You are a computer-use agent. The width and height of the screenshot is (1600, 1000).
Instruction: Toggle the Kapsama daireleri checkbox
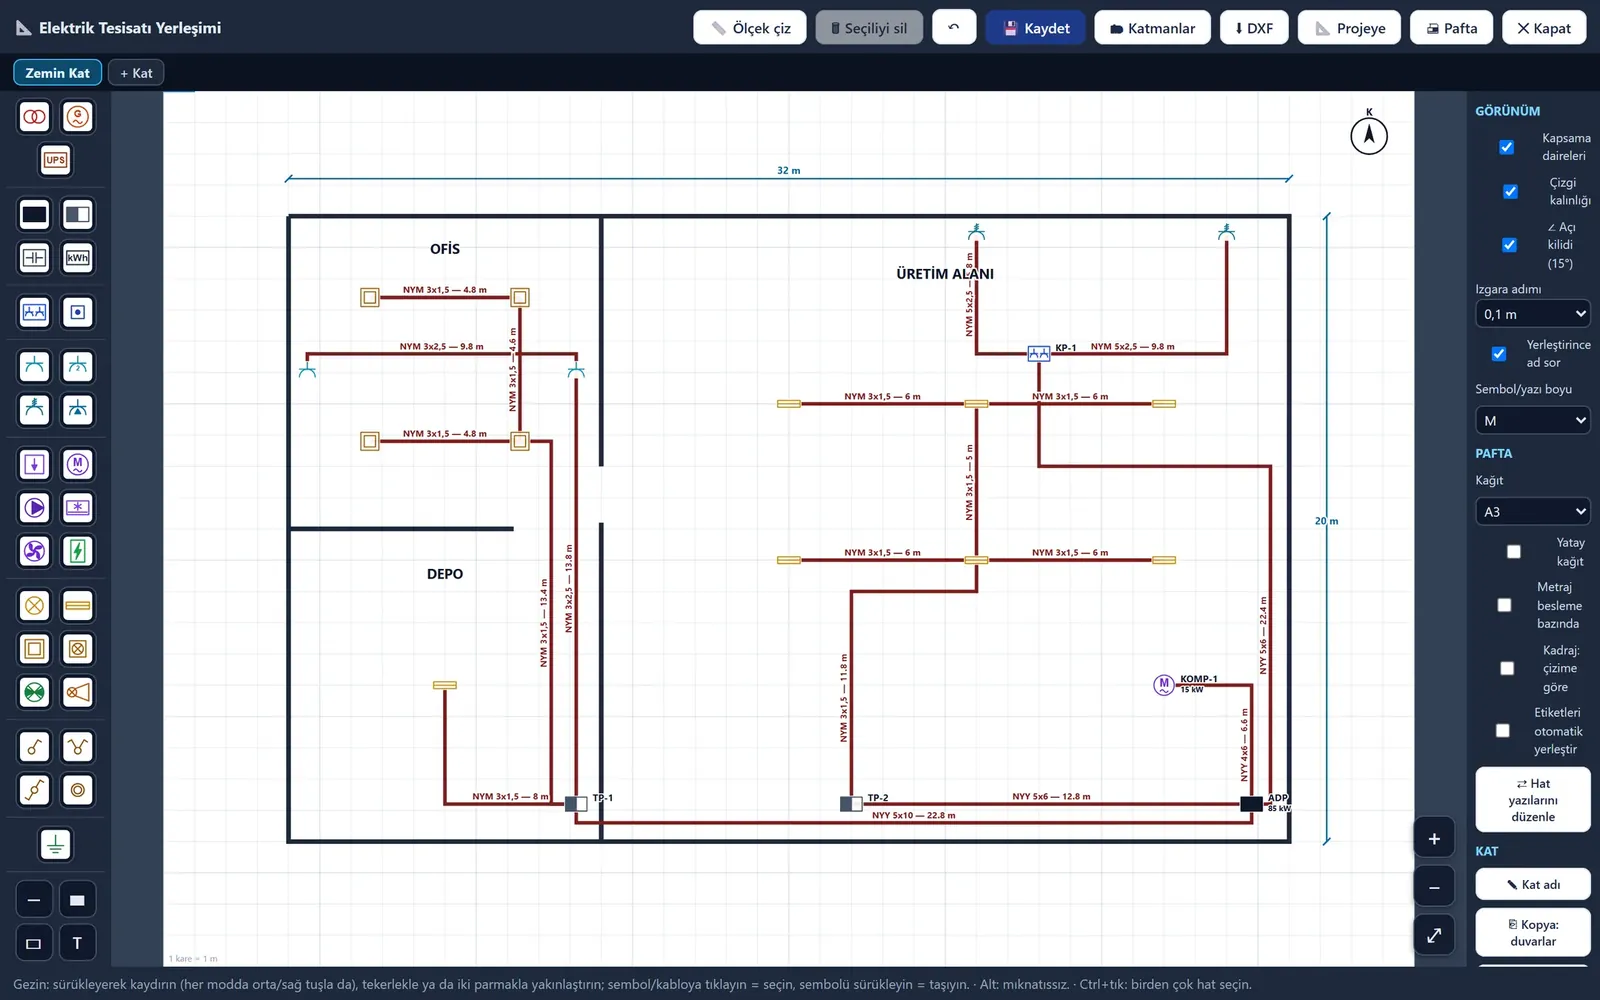[1506, 147]
